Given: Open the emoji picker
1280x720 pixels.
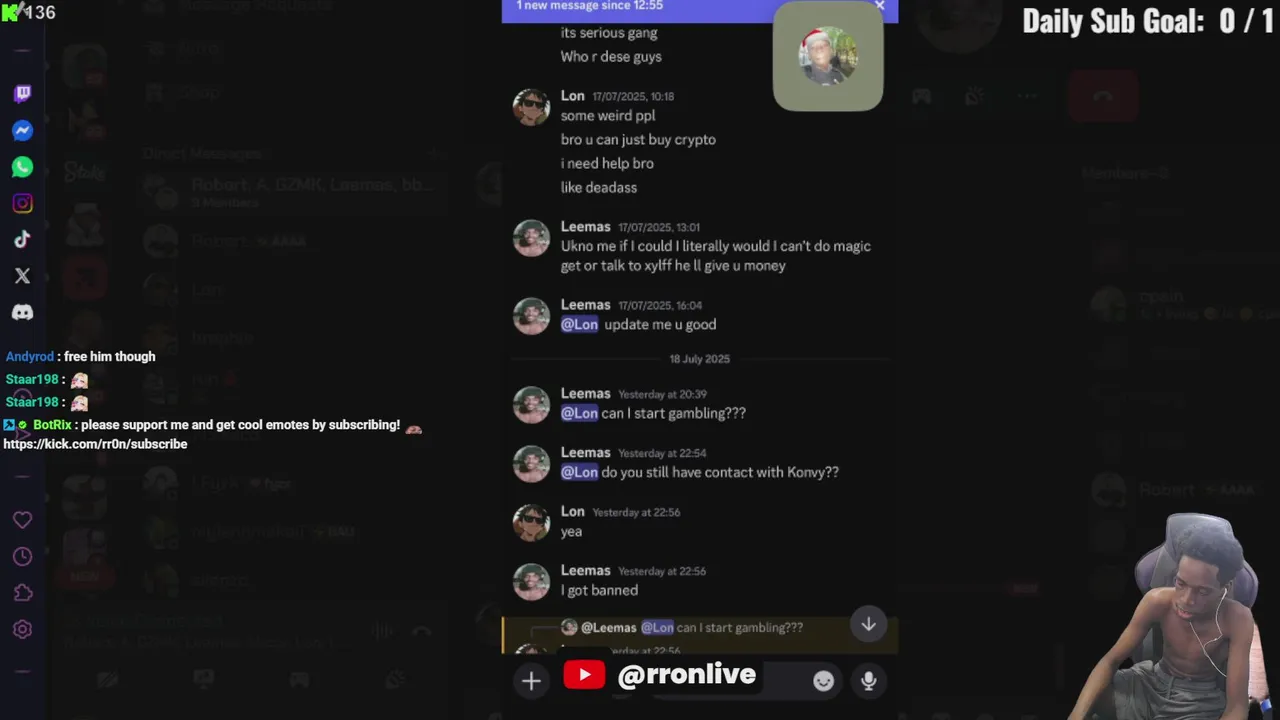Looking at the screenshot, I should tap(823, 681).
